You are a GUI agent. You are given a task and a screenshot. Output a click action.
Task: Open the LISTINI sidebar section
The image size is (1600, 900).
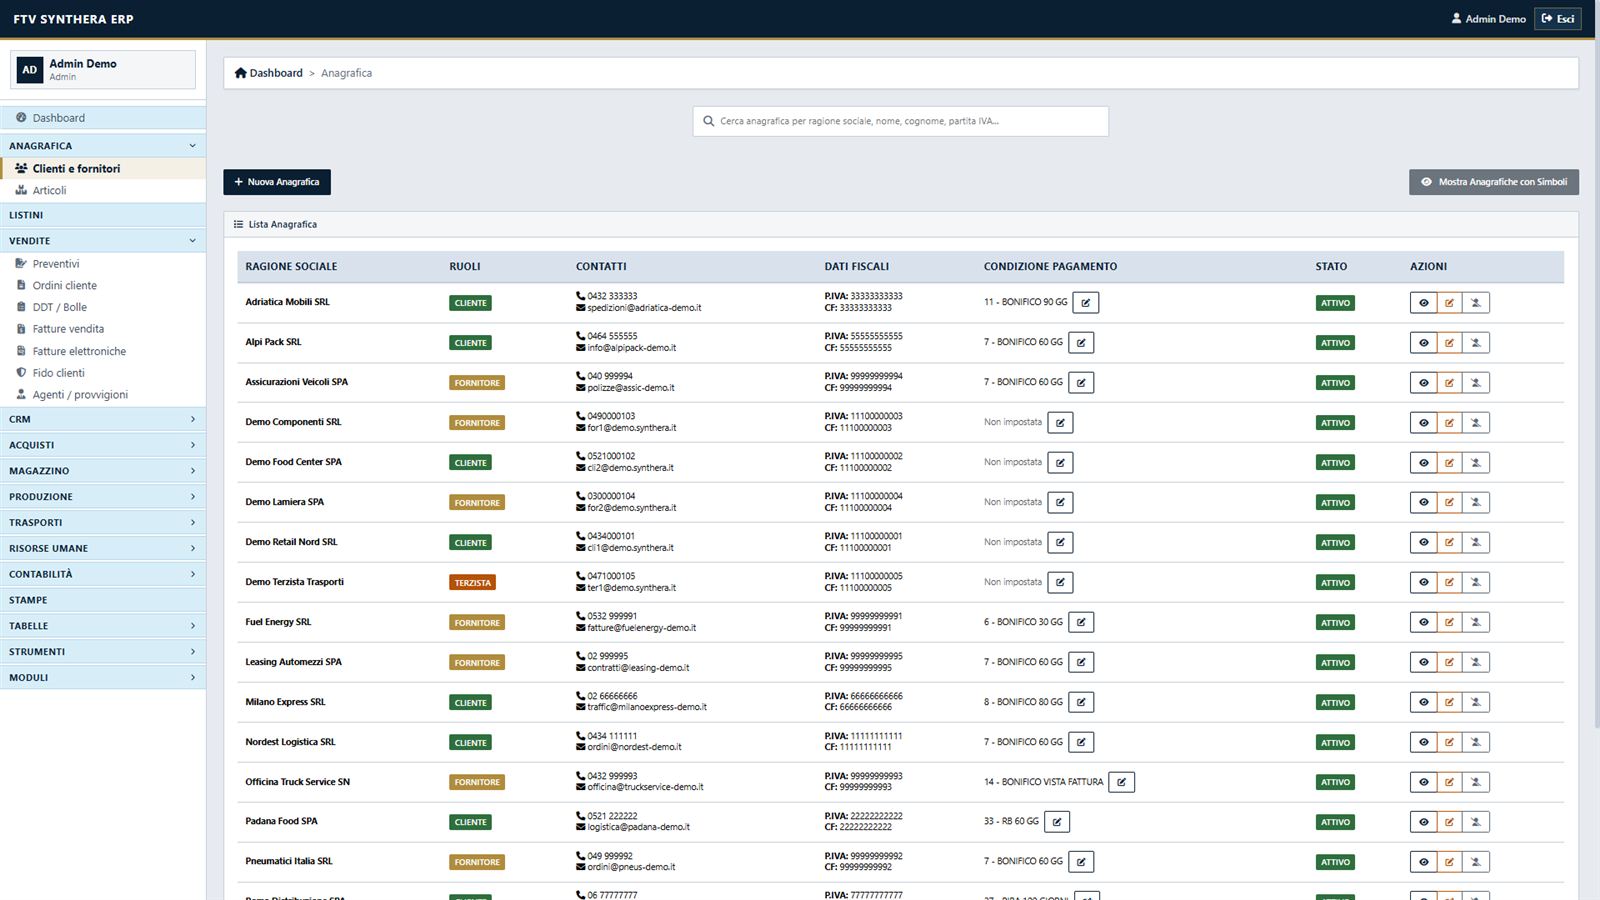[103, 215]
